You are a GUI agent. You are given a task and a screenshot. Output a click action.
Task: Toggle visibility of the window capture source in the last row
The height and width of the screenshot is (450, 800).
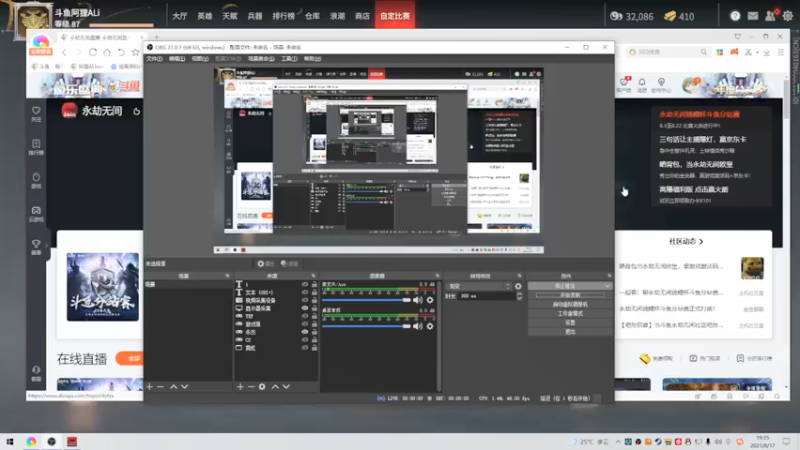tap(305, 348)
